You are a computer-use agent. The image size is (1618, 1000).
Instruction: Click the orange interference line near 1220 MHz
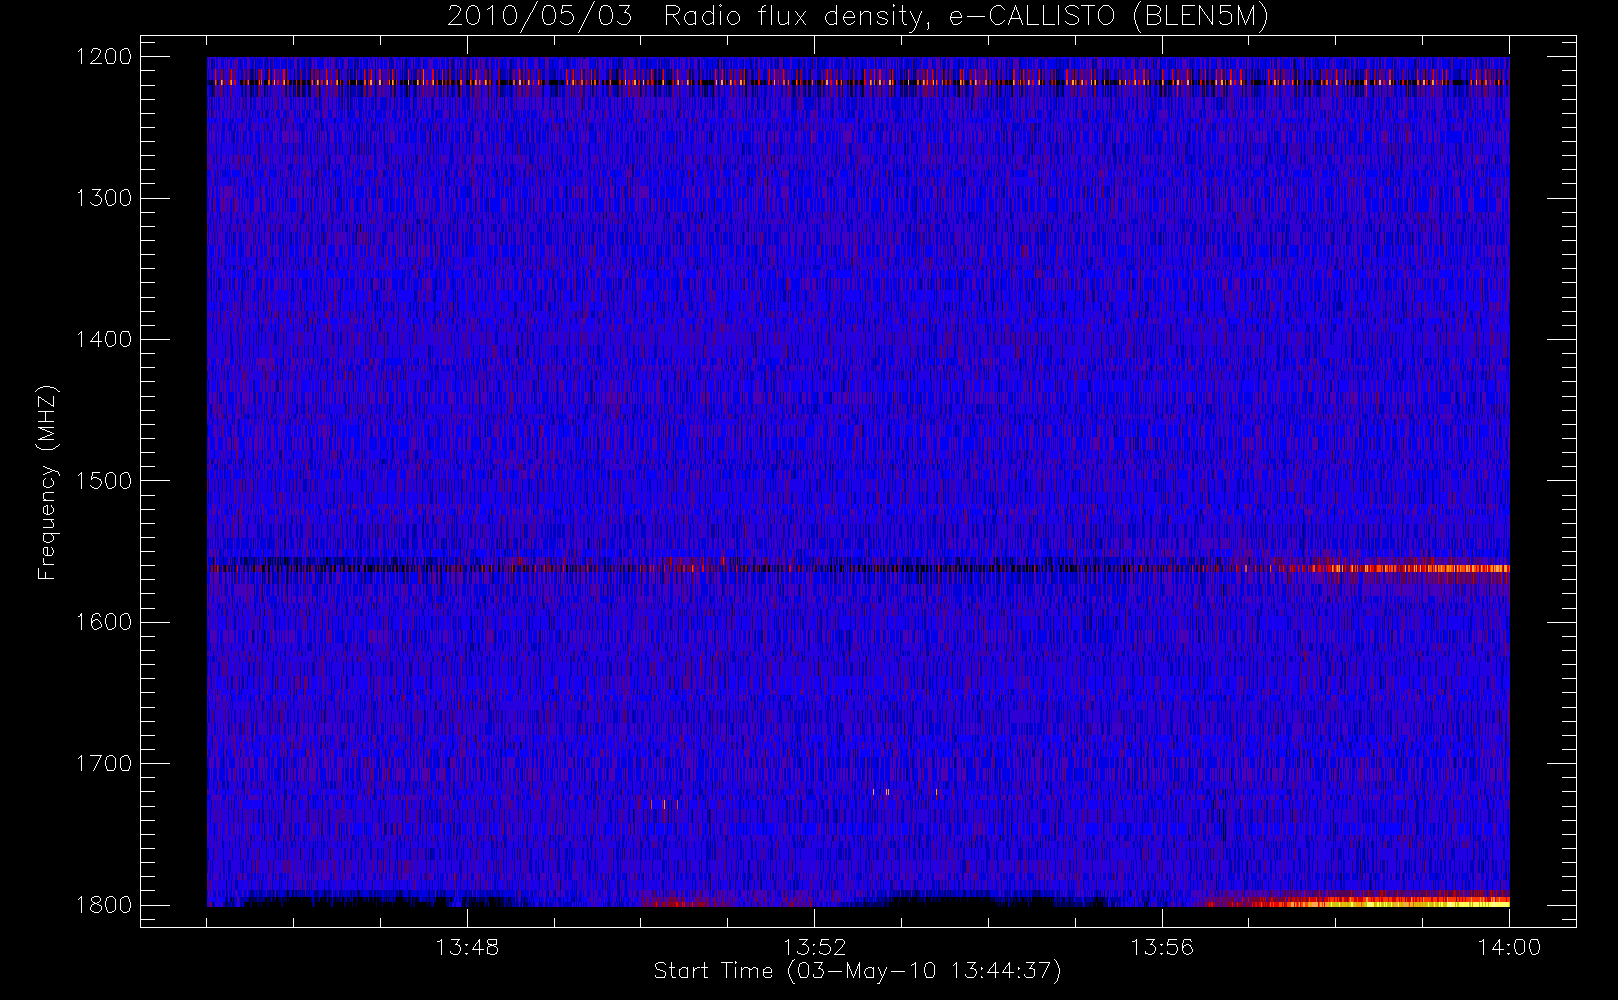(858, 83)
